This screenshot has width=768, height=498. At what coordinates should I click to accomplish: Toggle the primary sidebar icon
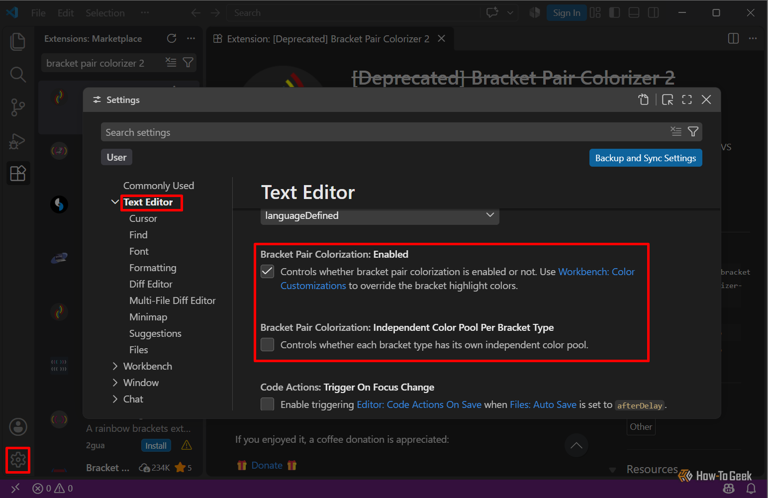[x=614, y=13]
